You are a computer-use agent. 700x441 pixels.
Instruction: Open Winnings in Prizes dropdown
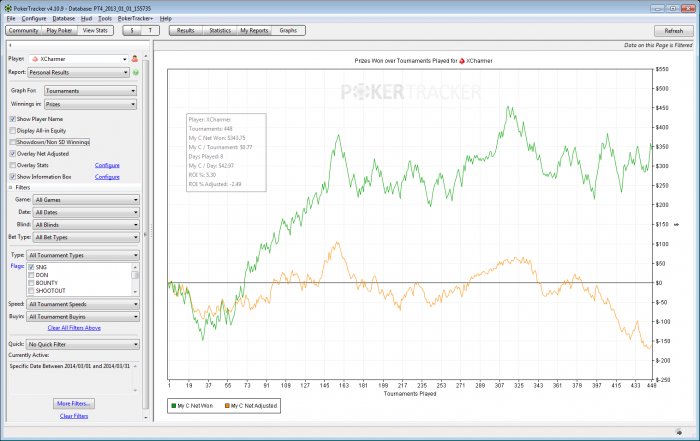pyautogui.click(x=91, y=104)
